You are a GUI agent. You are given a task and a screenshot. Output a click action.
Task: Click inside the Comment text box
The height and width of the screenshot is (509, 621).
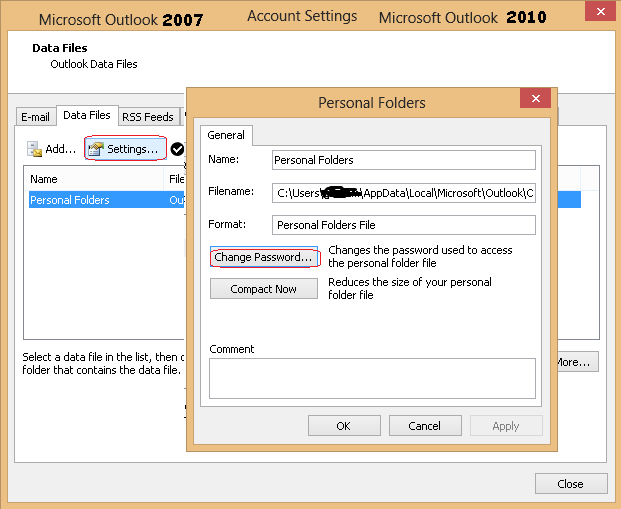pyautogui.click(x=372, y=378)
